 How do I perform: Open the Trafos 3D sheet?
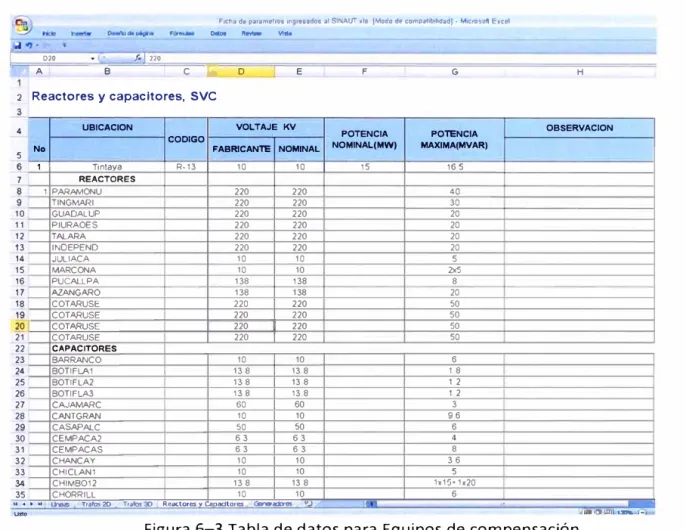(137, 504)
